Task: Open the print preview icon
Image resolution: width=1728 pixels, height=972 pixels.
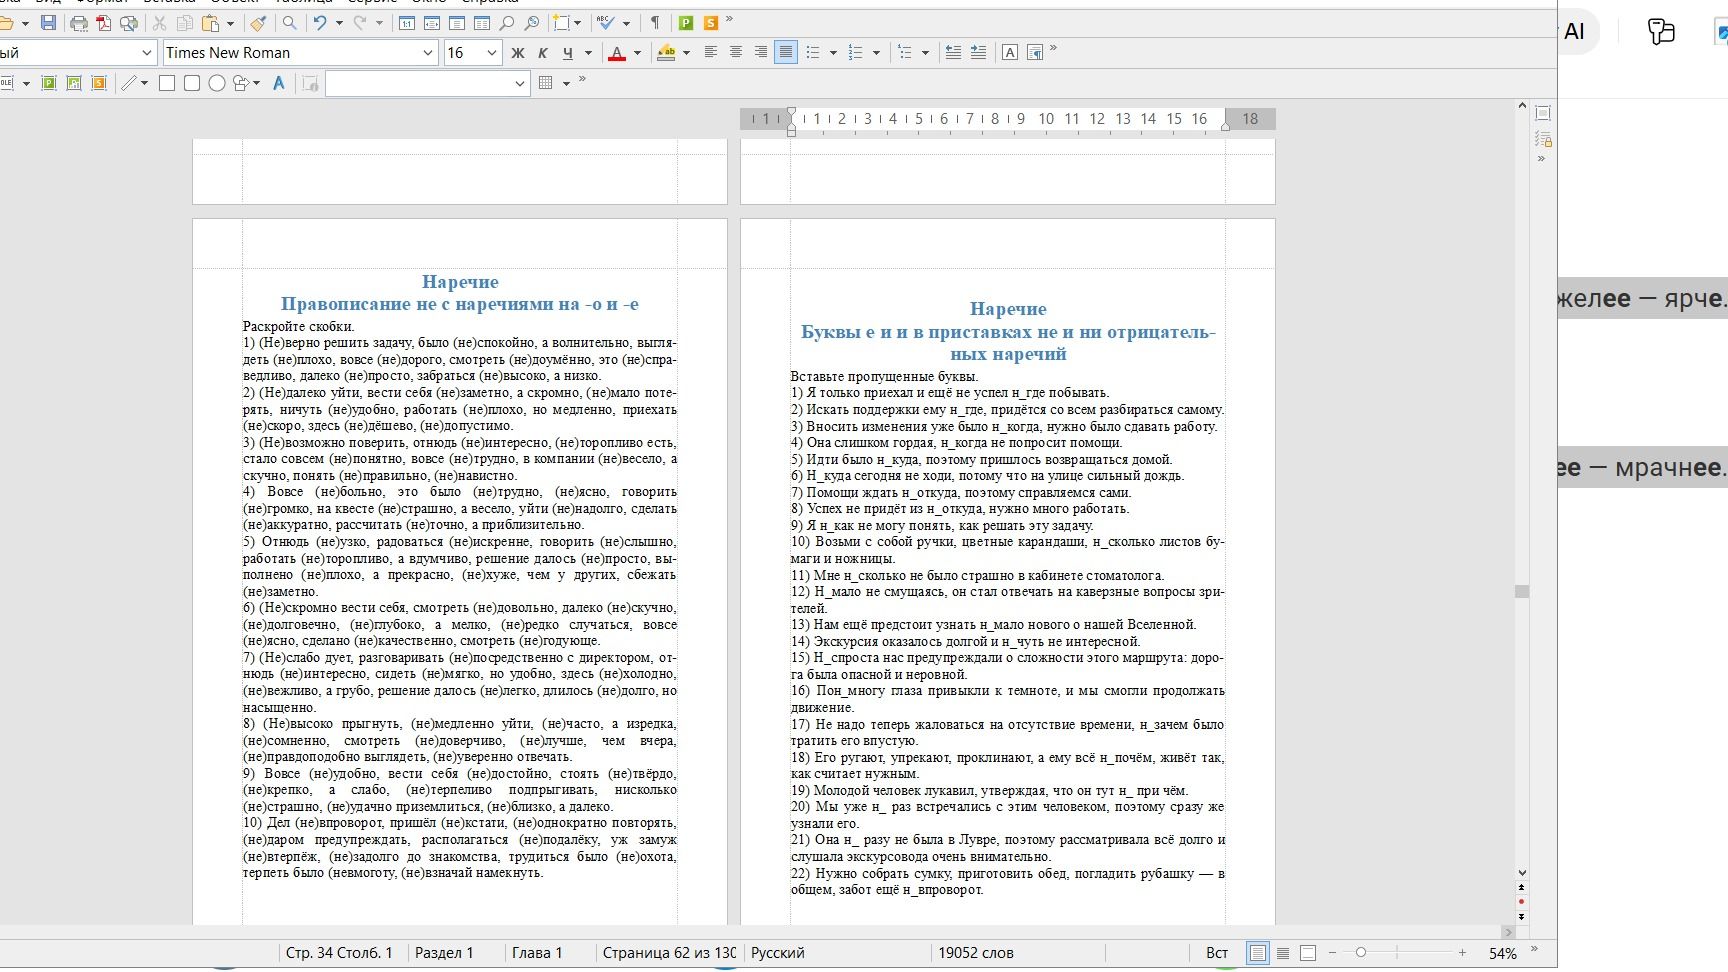Action: coord(129,23)
